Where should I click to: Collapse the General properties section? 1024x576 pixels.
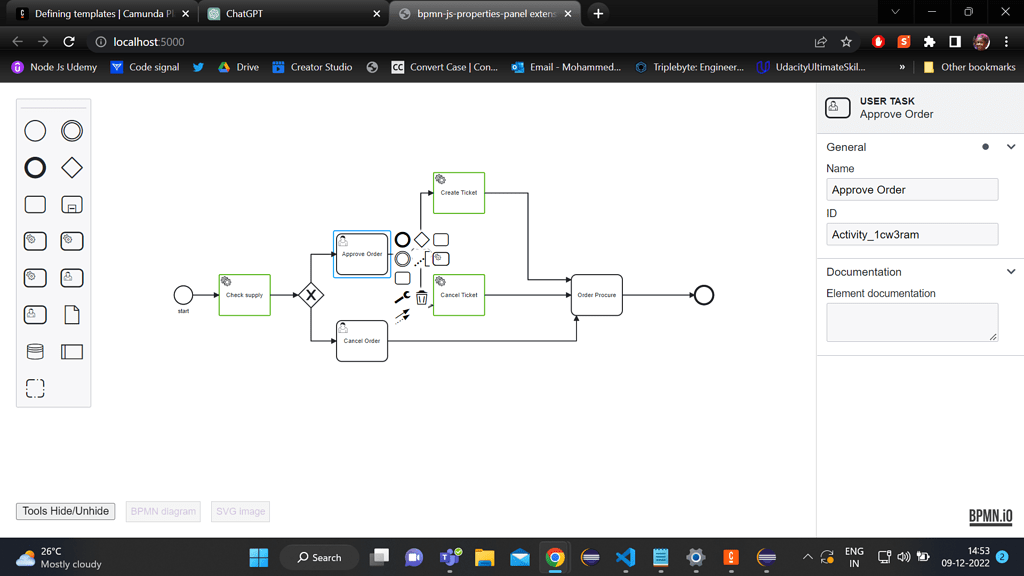[x=1010, y=146]
